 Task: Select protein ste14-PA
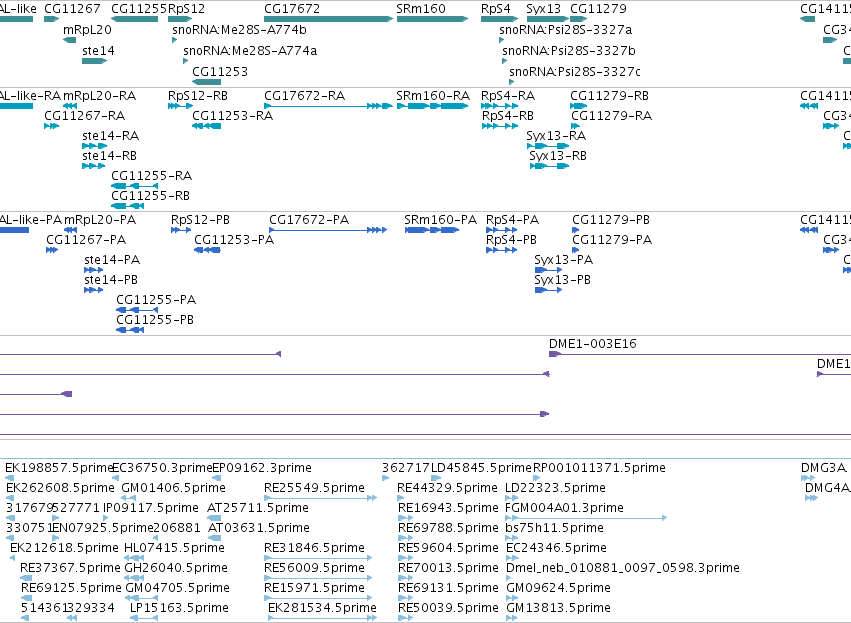tap(112, 260)
